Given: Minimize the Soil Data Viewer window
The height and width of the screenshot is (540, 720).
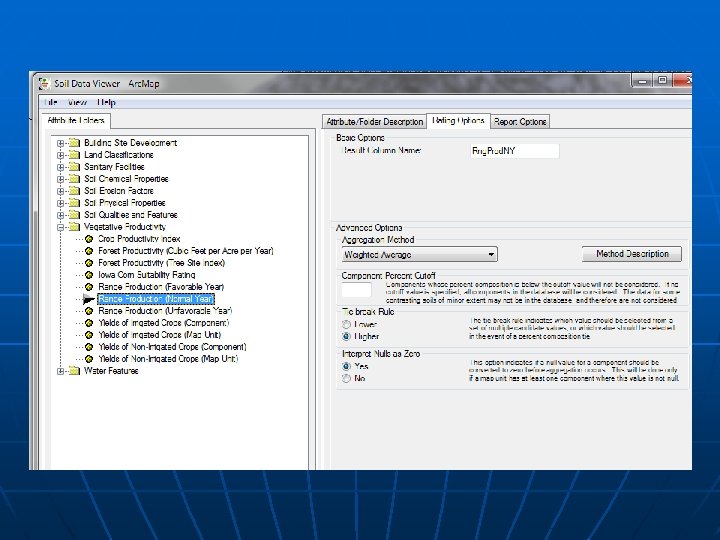Looking at the screenshot, I should coord(642,80).
